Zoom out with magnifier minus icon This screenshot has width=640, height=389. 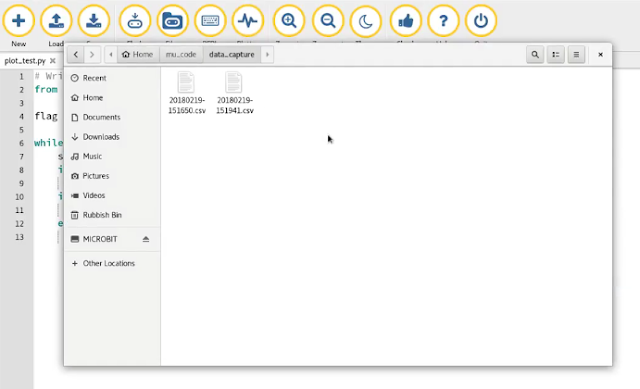[328, 20]
